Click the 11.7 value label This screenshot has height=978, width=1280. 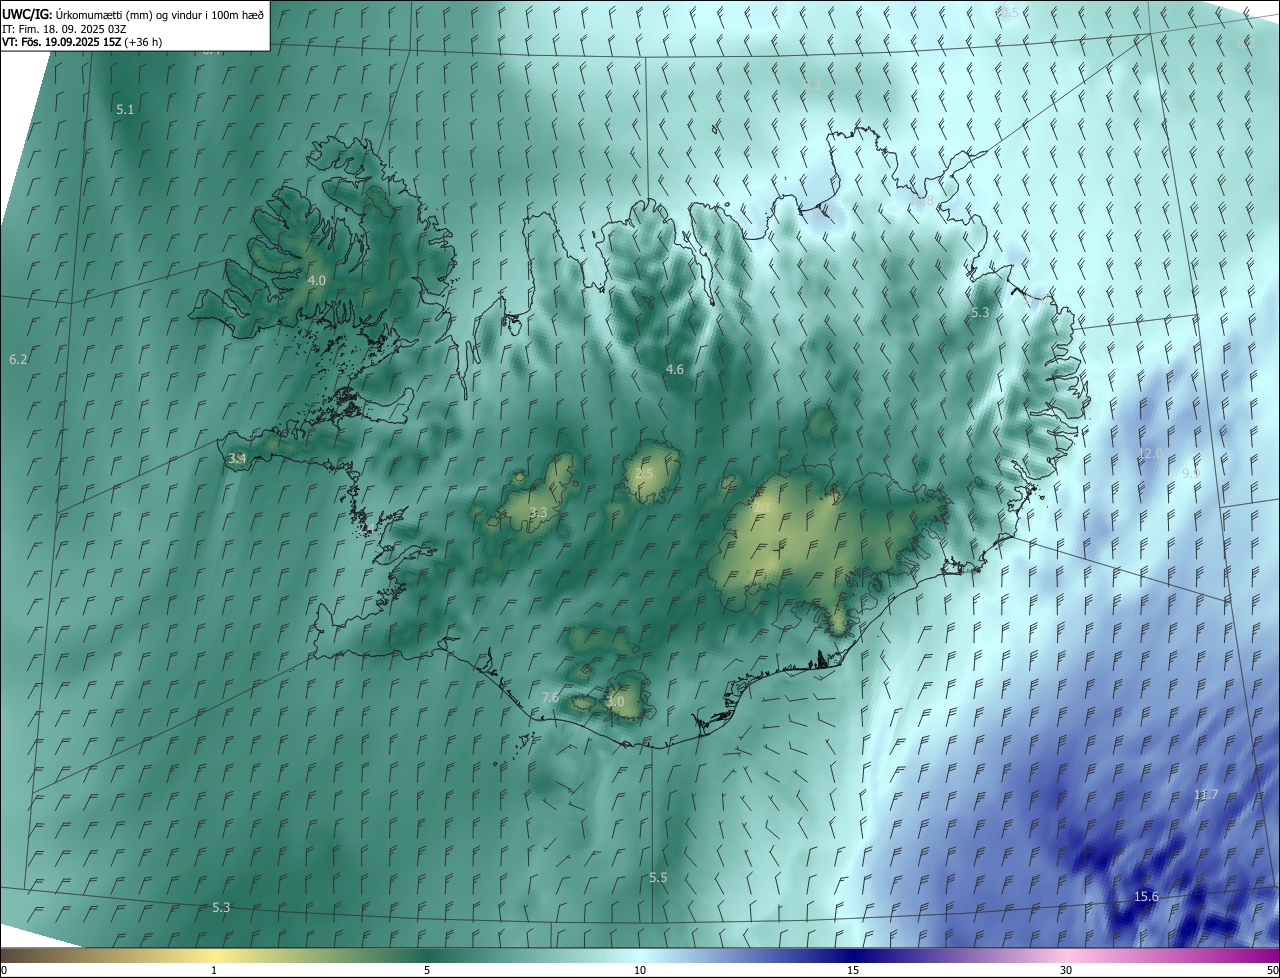click(1206, 795)
